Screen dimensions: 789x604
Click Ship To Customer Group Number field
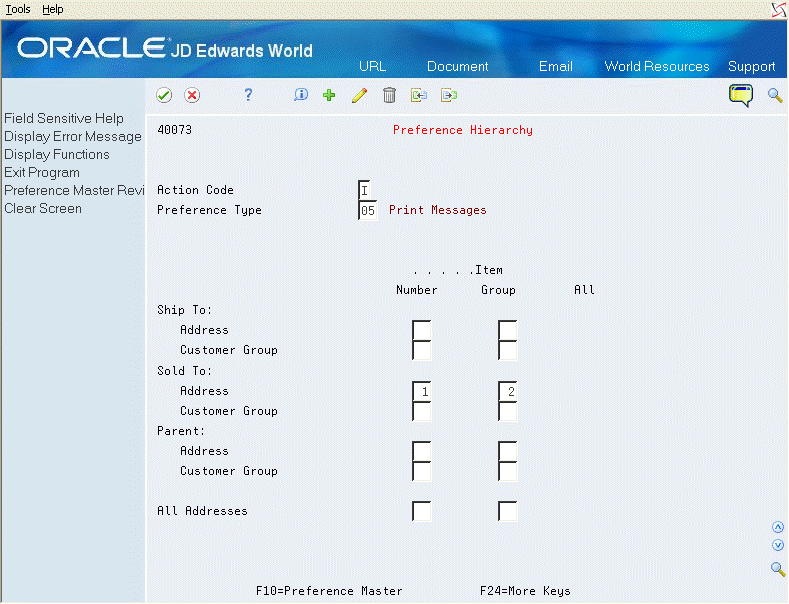[422, 350]
